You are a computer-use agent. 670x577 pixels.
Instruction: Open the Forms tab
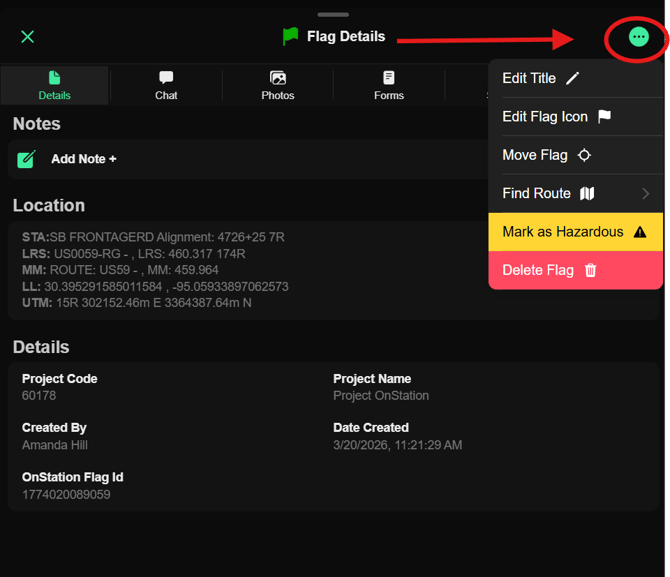tap(389, 85)
